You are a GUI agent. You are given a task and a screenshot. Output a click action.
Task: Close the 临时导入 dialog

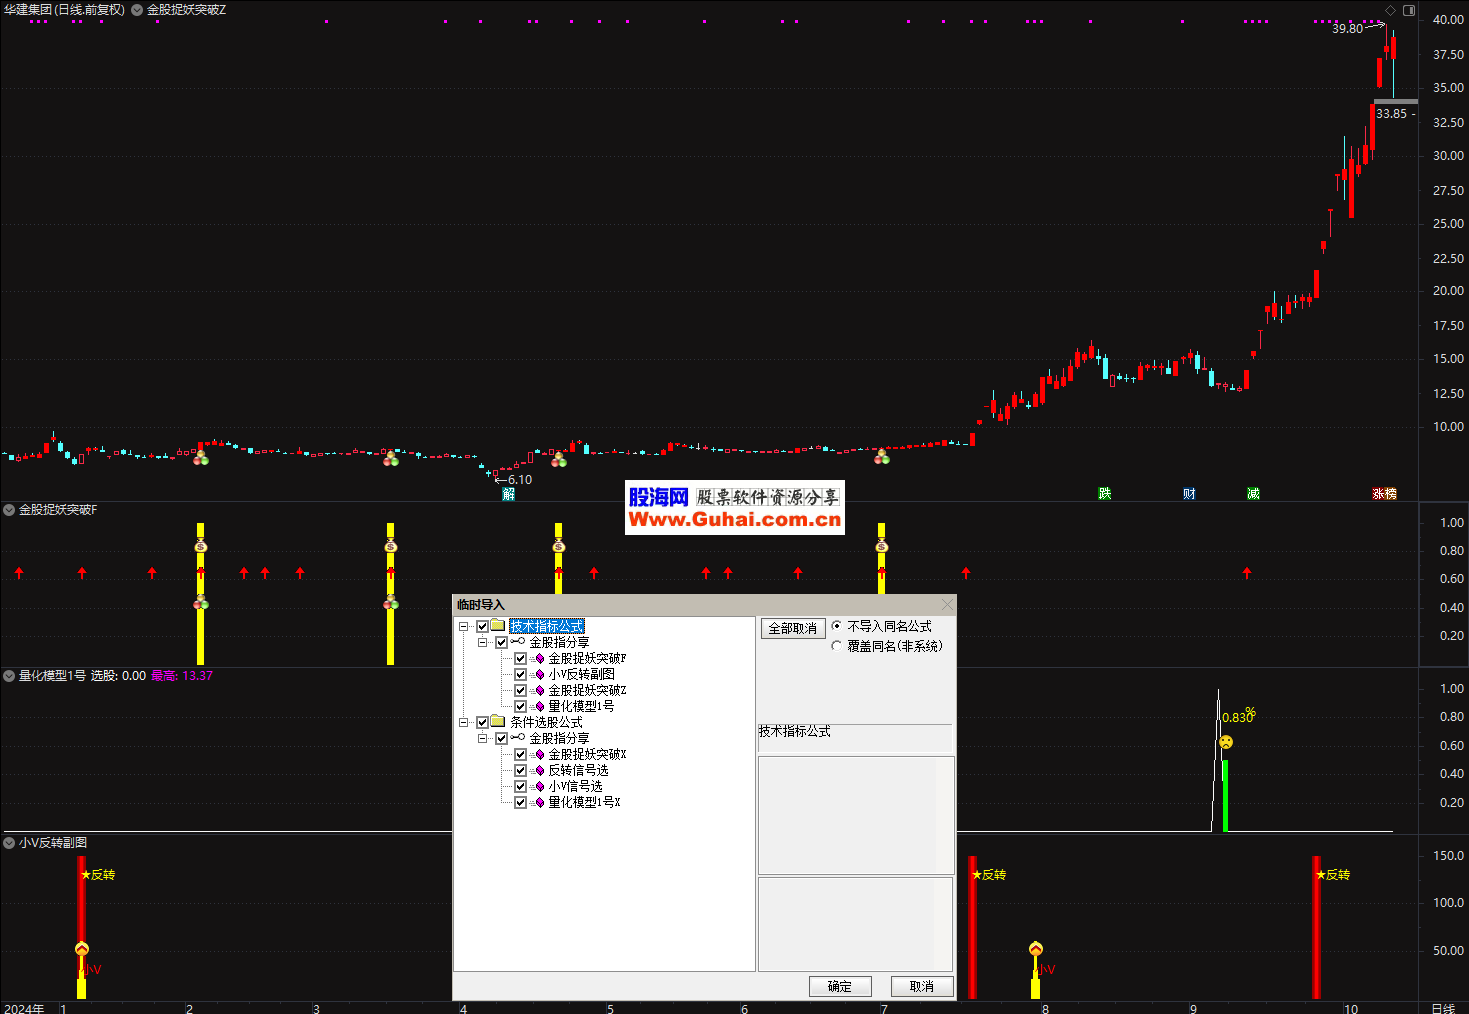click(947, 604)
